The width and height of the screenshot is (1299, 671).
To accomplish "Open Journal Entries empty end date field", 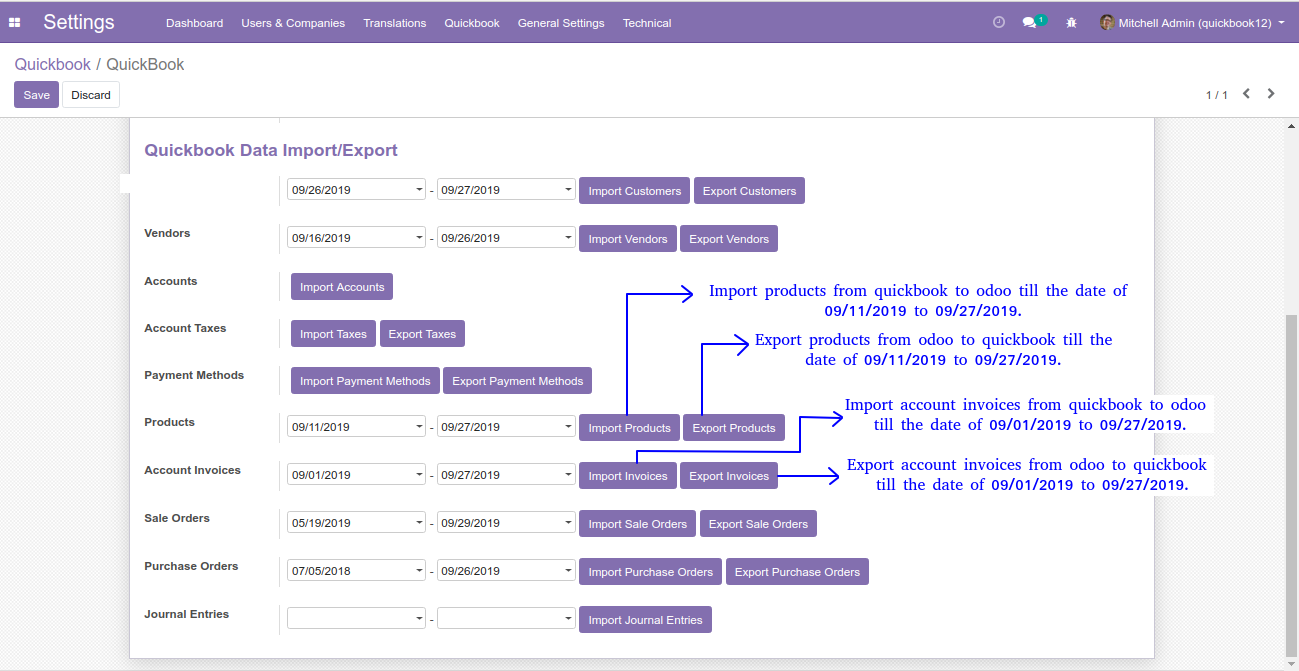I will pos(506,619).
